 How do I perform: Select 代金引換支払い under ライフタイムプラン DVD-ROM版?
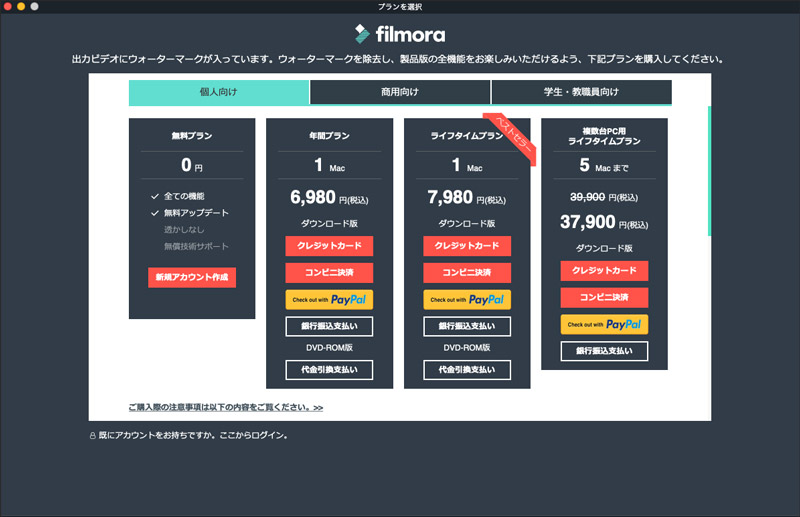point(467,370)
